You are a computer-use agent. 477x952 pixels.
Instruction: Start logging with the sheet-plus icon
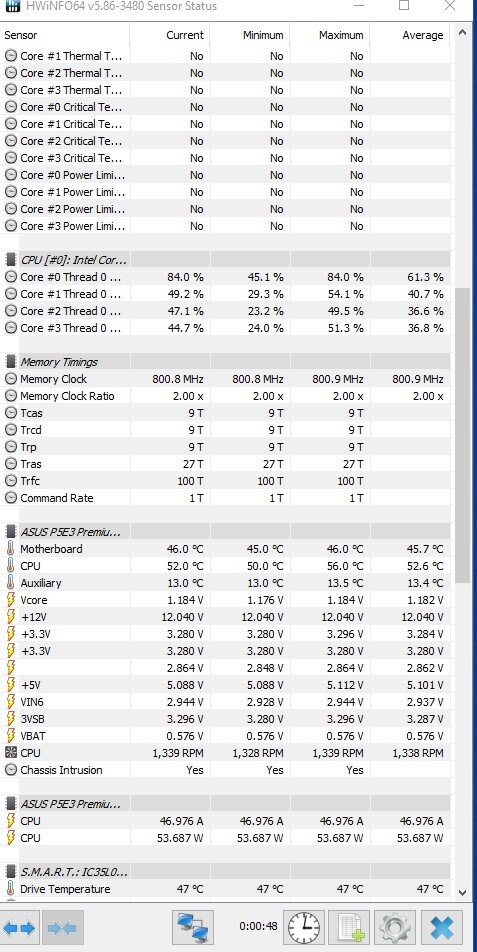point(351,928)
